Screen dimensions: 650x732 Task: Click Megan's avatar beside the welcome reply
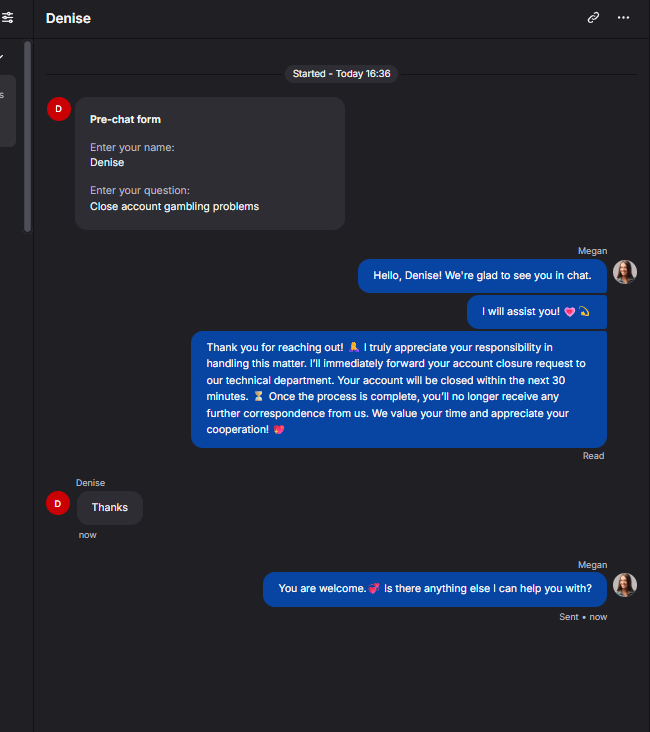(625, 585)
